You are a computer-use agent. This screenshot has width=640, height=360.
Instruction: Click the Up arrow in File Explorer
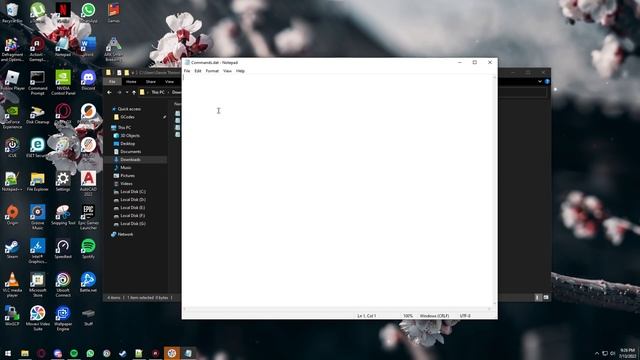134,93
